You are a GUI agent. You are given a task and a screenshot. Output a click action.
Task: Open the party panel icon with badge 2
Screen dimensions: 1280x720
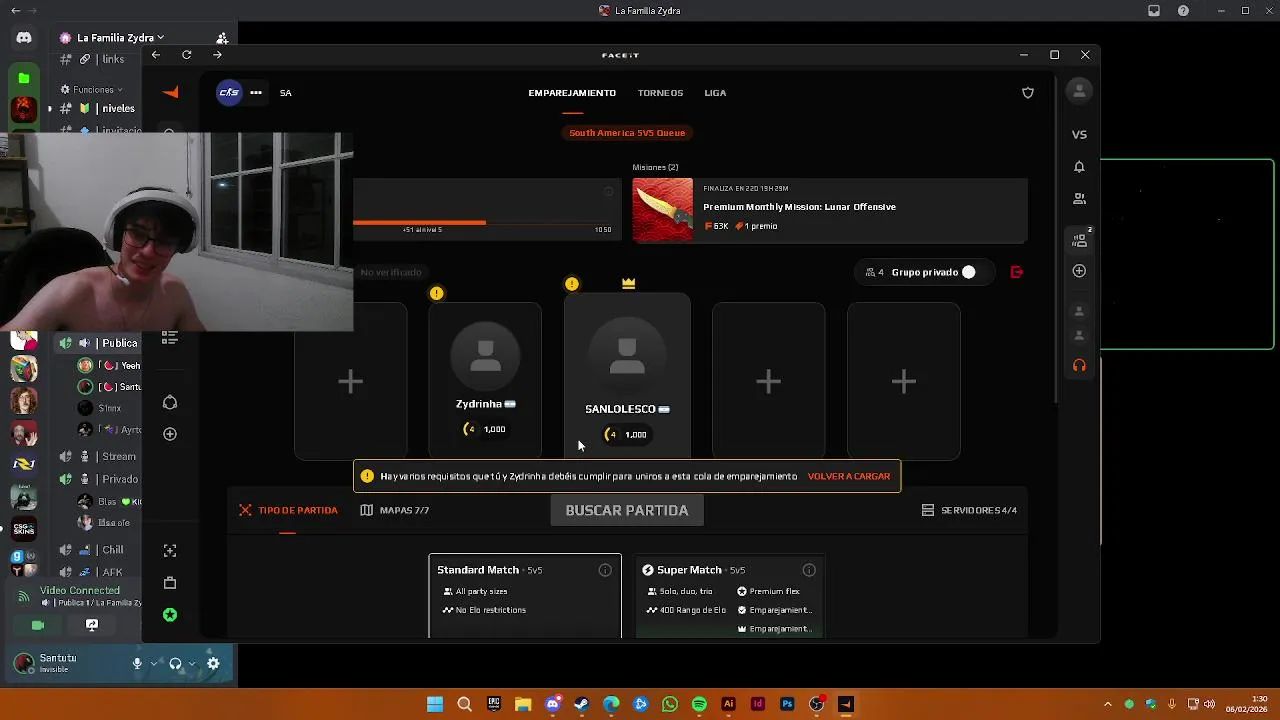(1080, 240)
